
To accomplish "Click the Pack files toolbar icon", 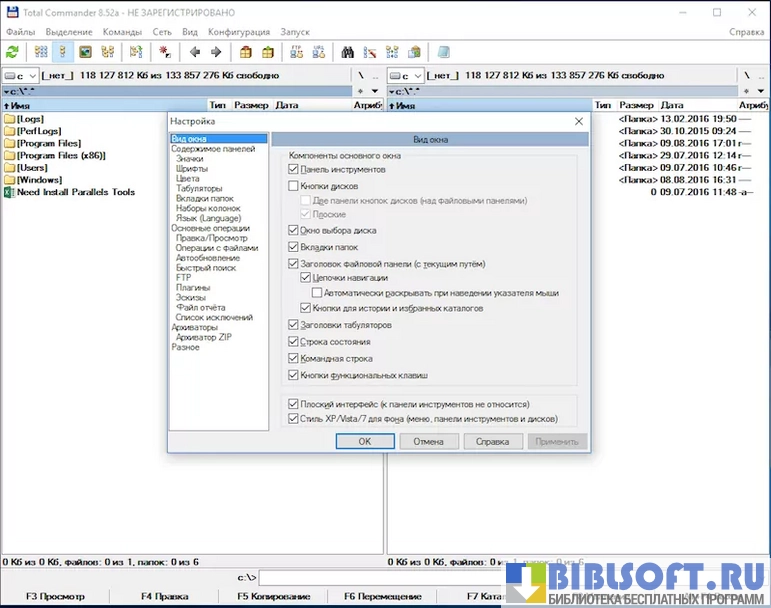I will (246, 52).
